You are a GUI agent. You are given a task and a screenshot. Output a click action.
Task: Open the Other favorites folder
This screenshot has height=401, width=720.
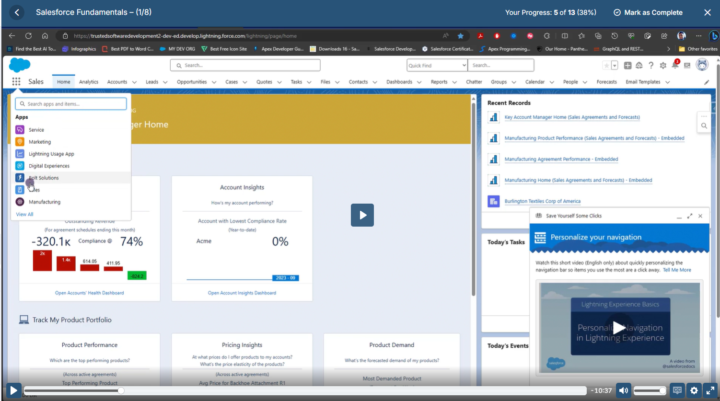pos(698,49)
